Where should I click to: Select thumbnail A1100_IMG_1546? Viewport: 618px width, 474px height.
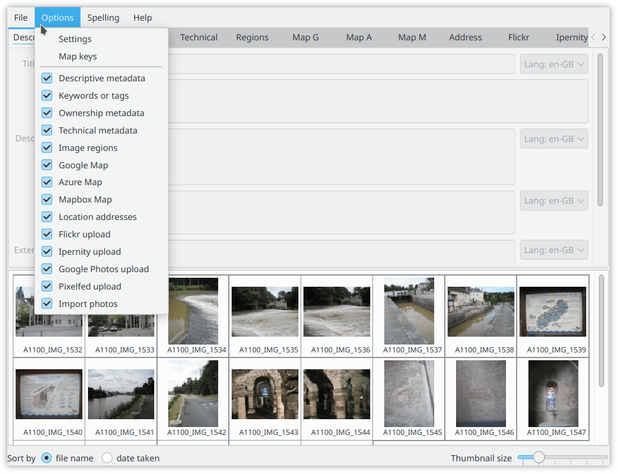(481, 399)
